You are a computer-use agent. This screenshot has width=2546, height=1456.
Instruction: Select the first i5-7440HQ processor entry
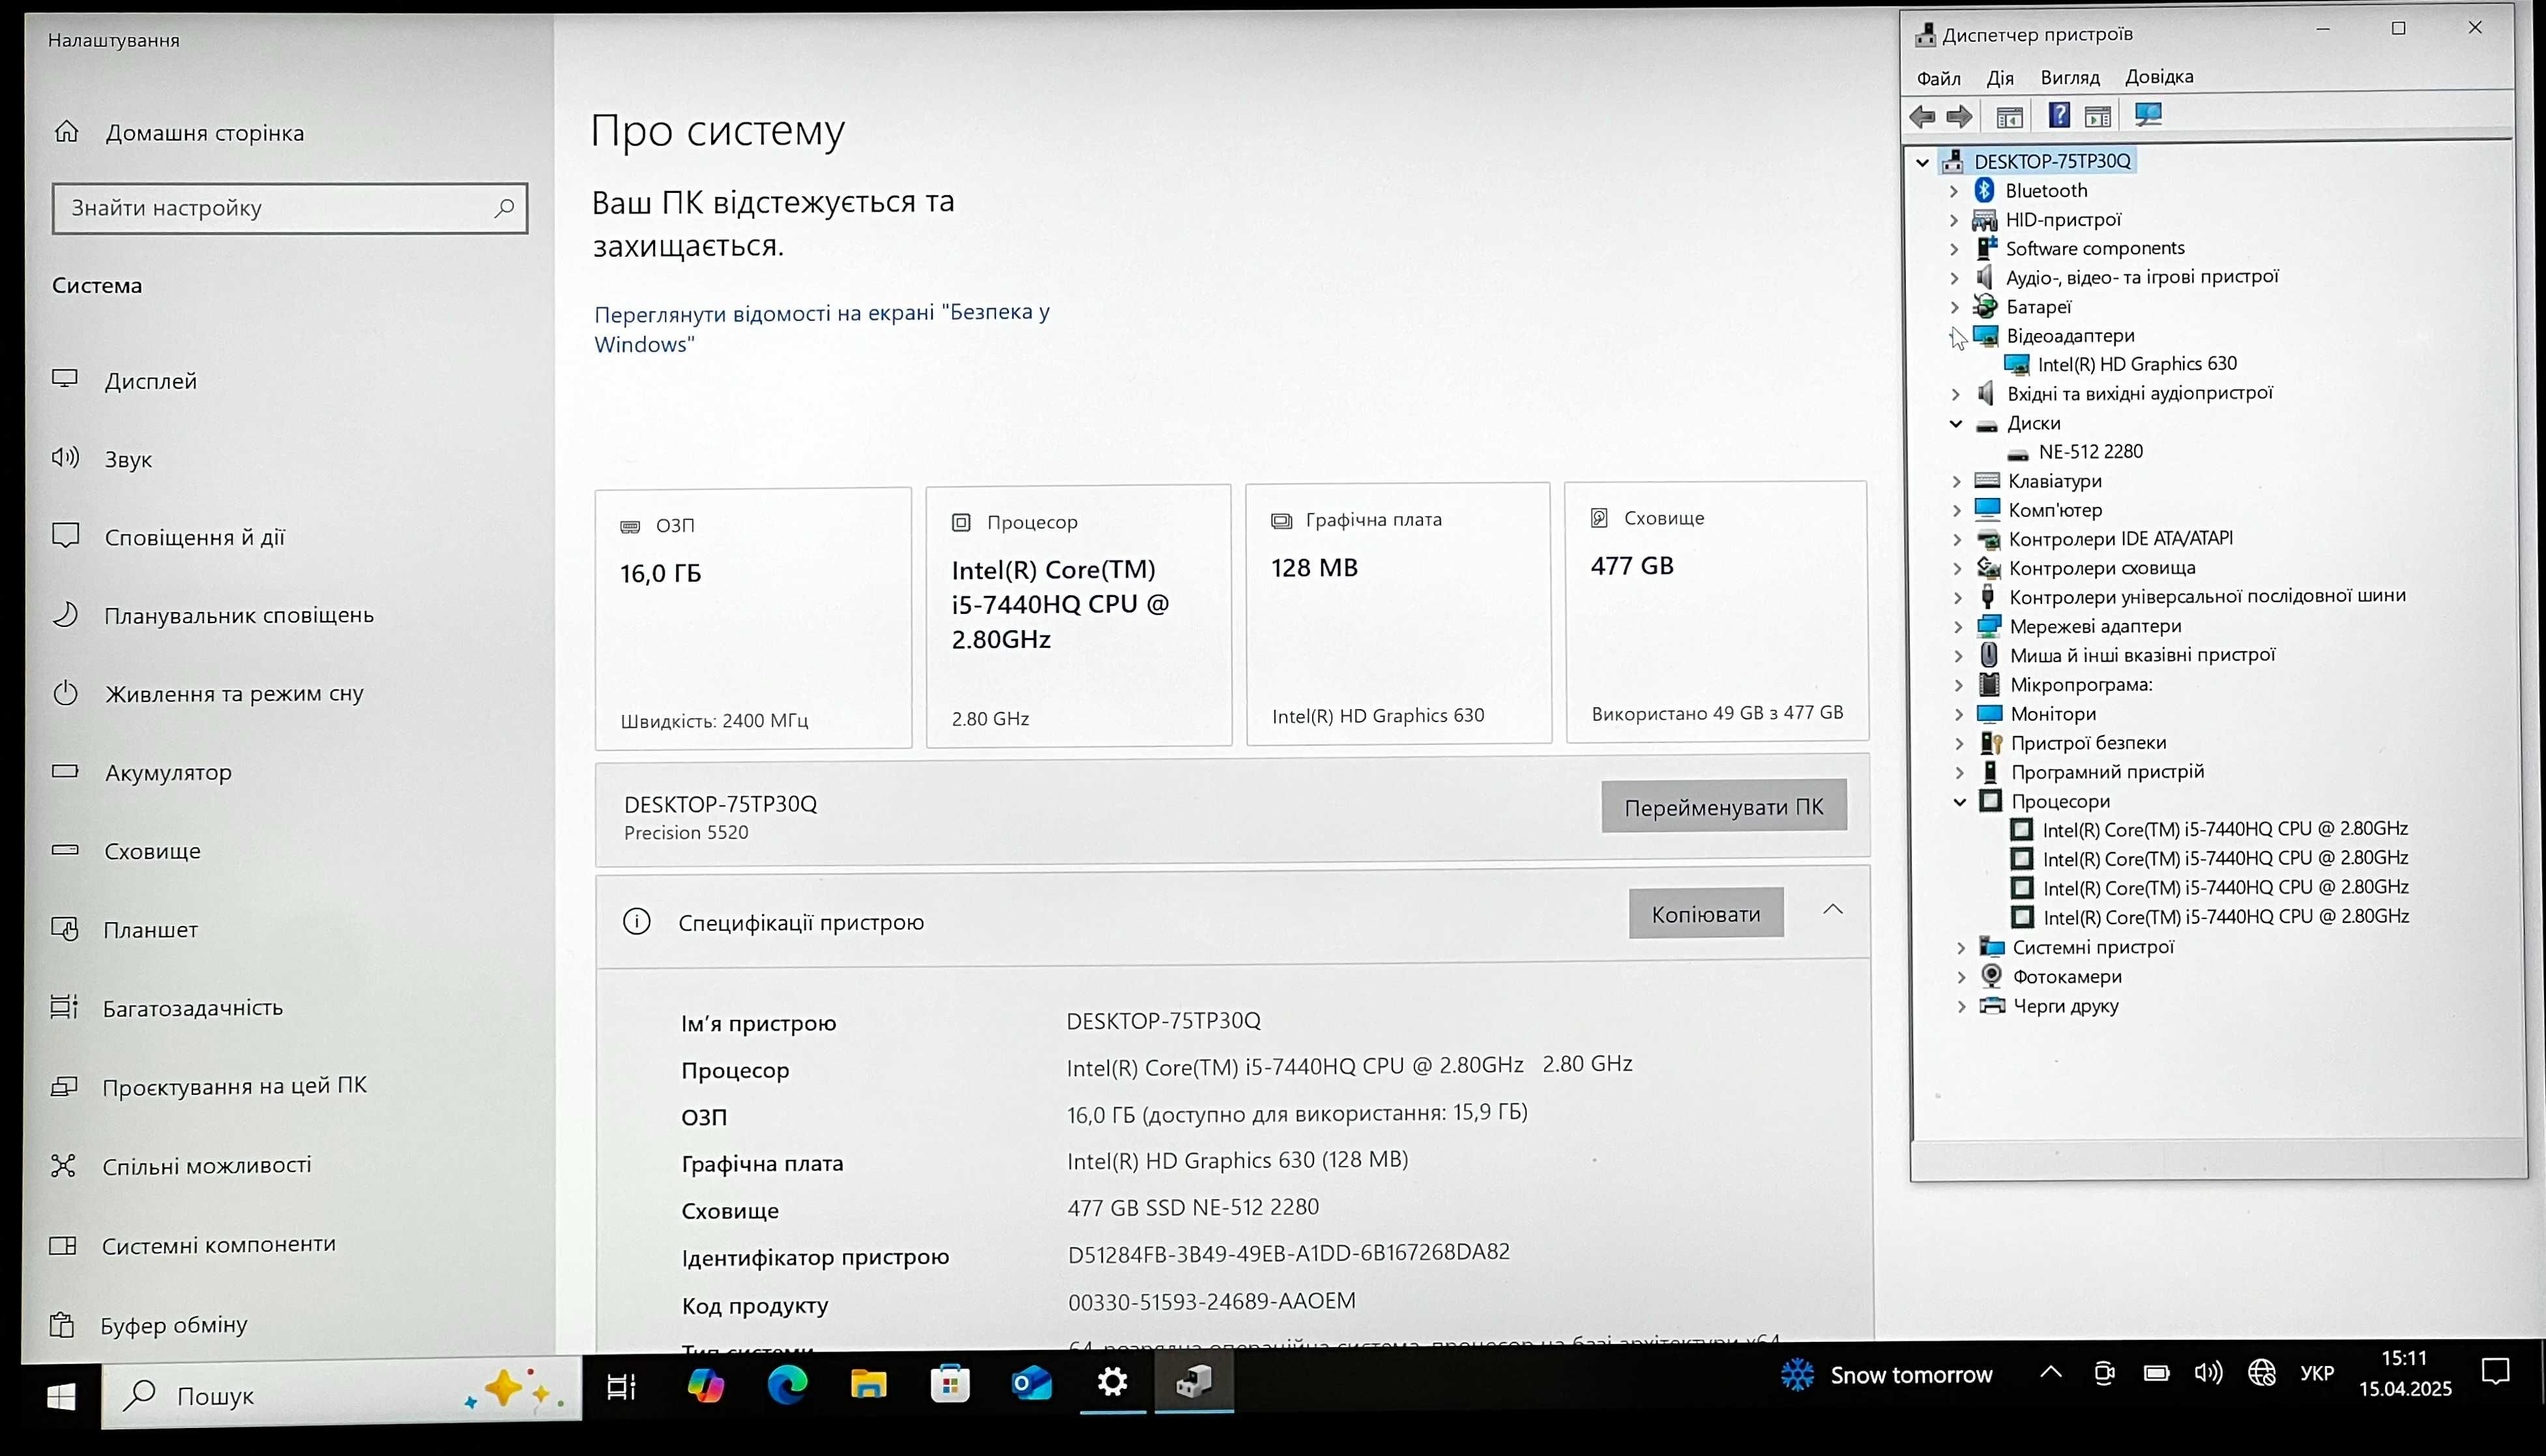(2224, 829)
